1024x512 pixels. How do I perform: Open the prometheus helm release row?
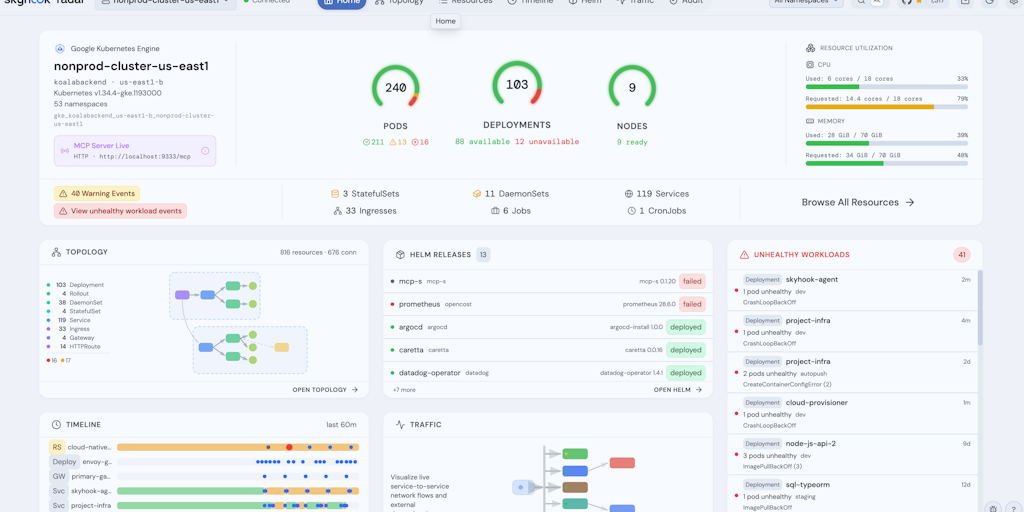click(x=547, y=304)
